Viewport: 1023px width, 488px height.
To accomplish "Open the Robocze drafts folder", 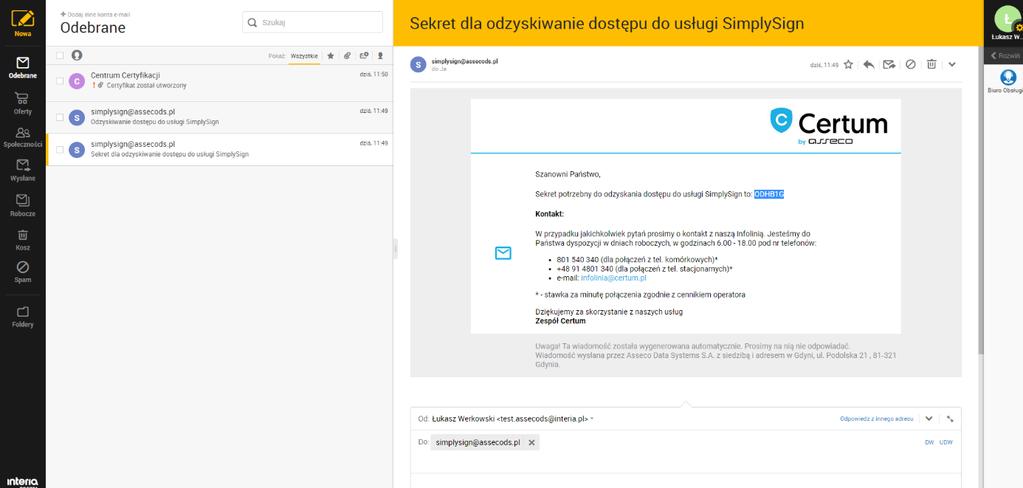I will tap(23, 205).
